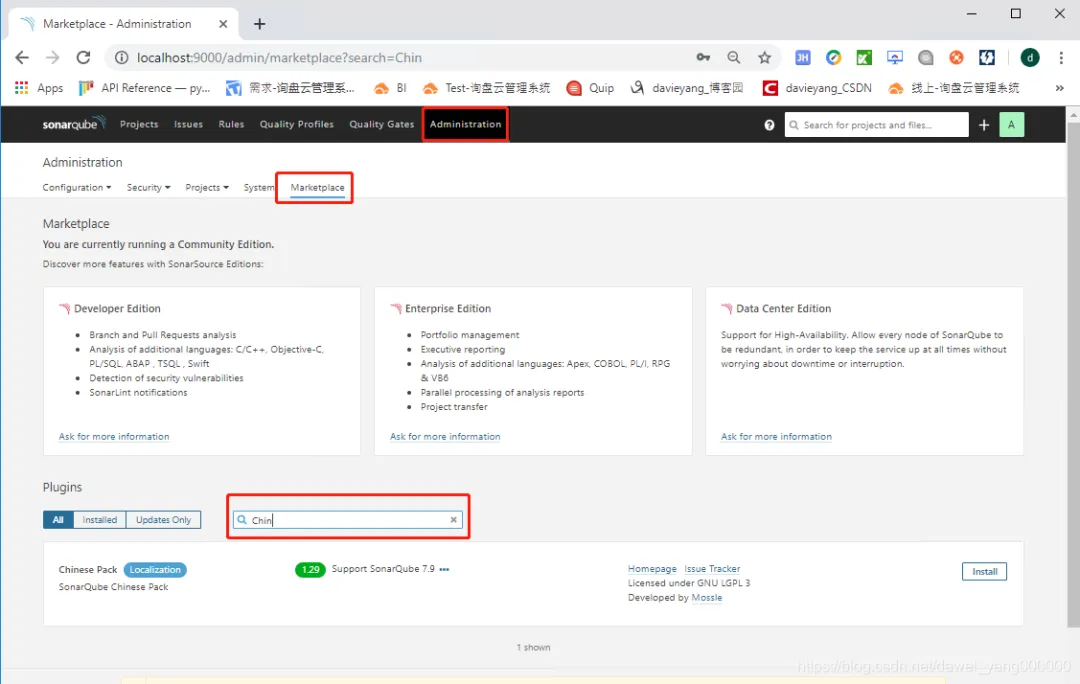
Task: Go back with browser back arrow
Action: click(x=22, y=58)
